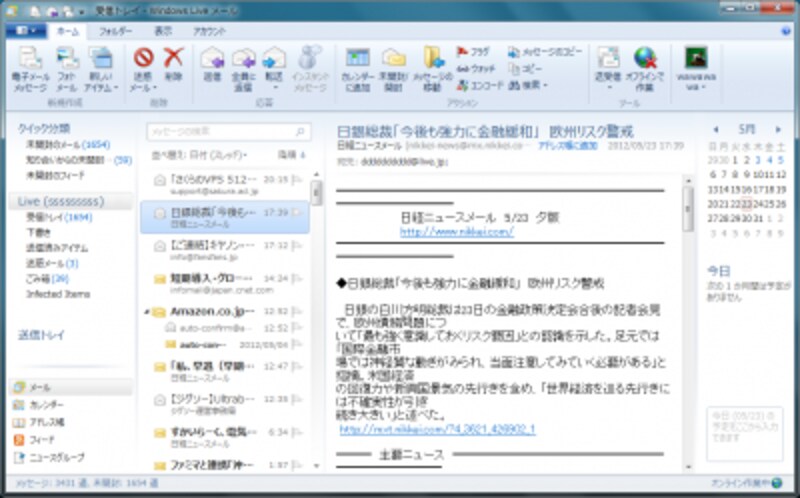Click the magnifier icon in message search box
The width and height of the screenshot is (800, 498).
pos(301,132)
